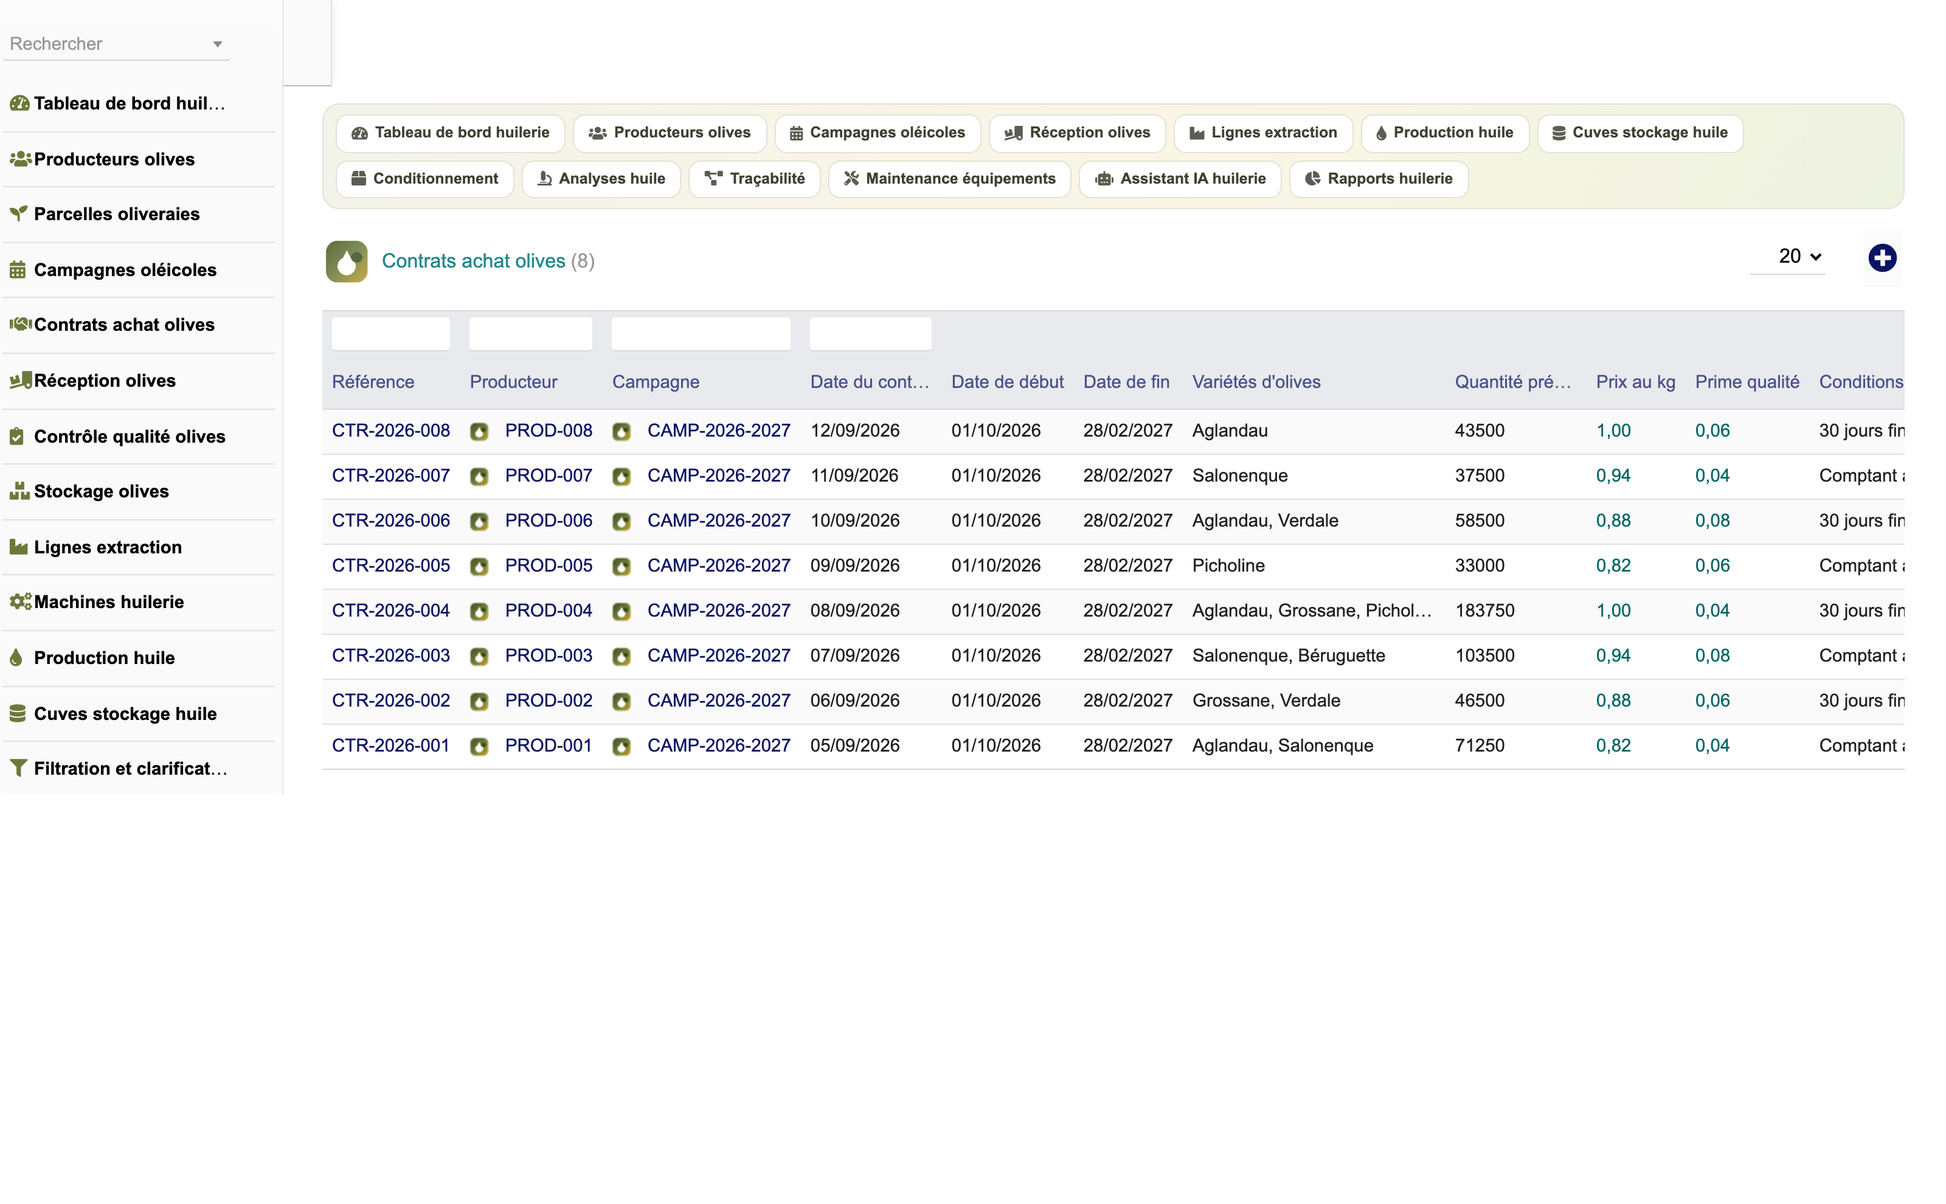This screenshot has width=1946, height=1204.
Task: Click the Parcelles oliveraies seedling icon
Action: pos(18,214)
